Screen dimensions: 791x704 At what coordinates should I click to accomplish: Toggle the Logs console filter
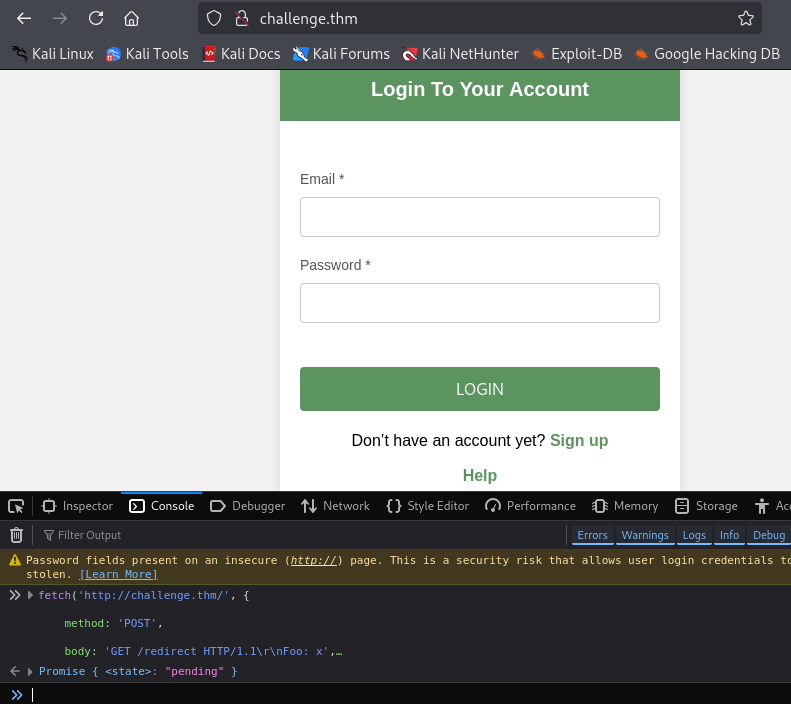tap(694, 535)
